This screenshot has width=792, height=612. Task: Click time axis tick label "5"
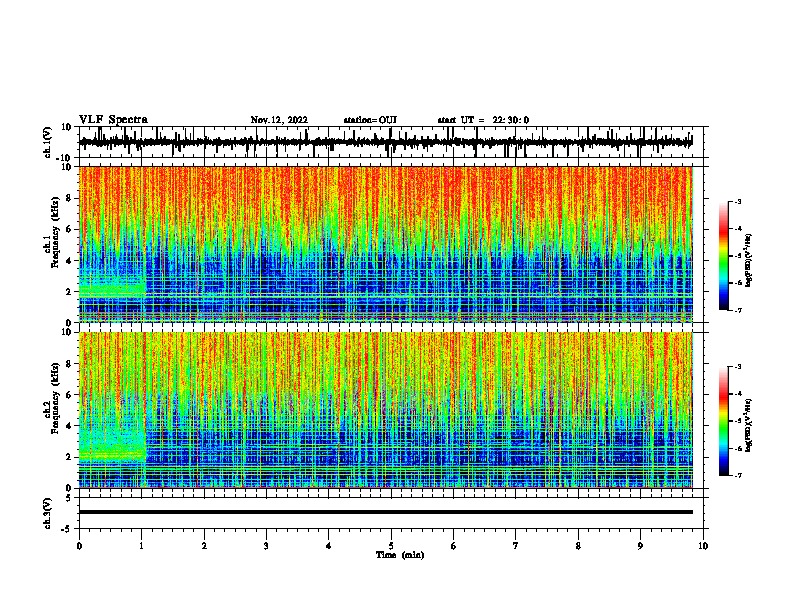coord(391,546)
